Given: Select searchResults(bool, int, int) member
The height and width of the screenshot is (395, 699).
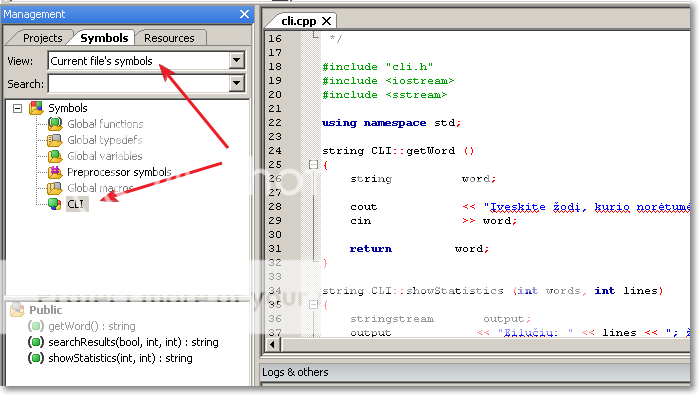Looking at the screenshot, I should point(133,342).
